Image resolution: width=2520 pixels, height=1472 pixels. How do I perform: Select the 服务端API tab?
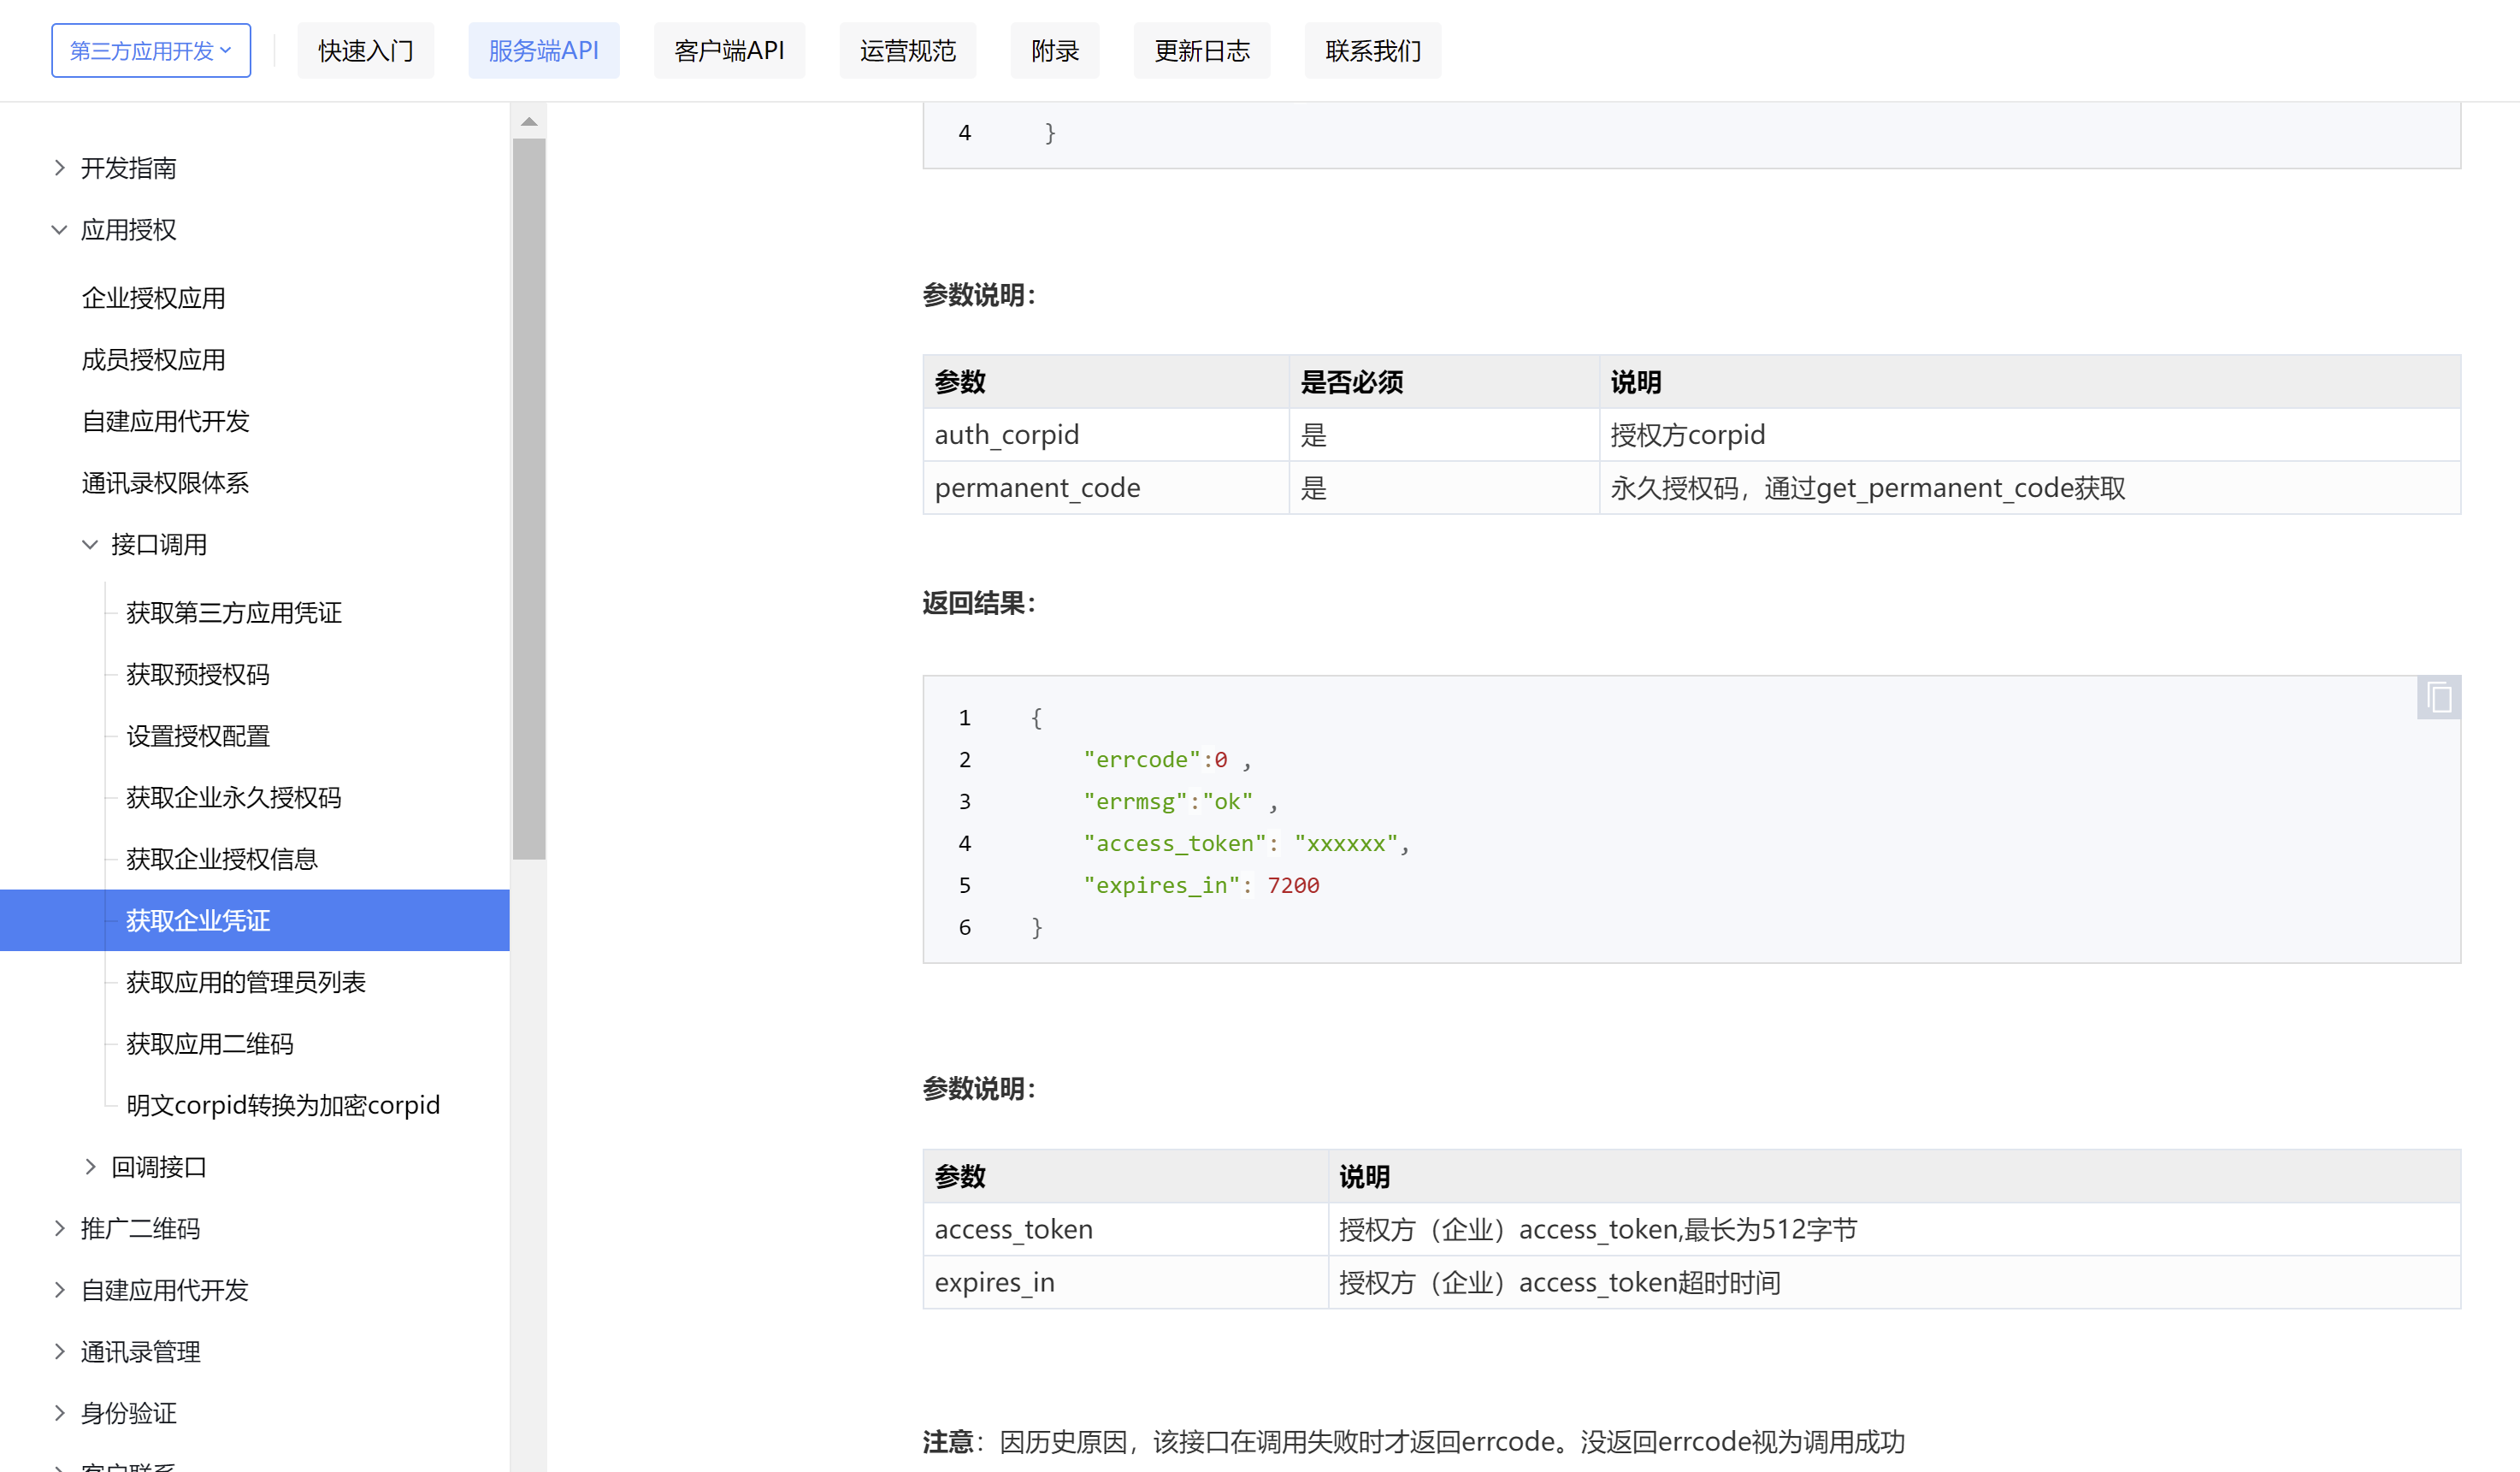(x=544, y=51)
